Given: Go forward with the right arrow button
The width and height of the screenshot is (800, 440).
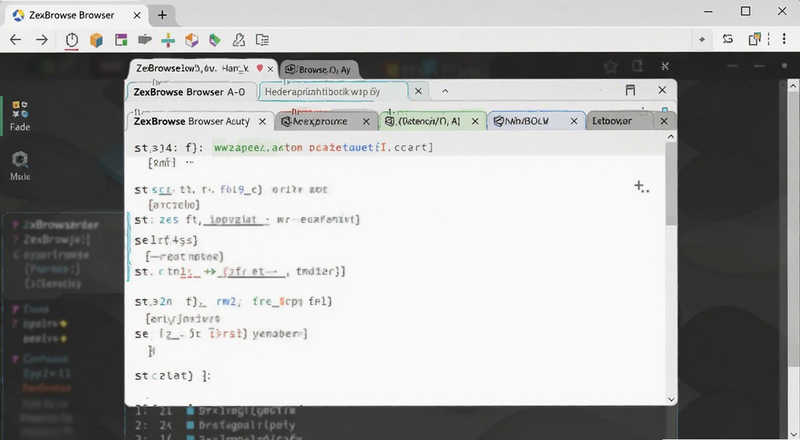Looking at the screenshot, I should tap(42, 40).
